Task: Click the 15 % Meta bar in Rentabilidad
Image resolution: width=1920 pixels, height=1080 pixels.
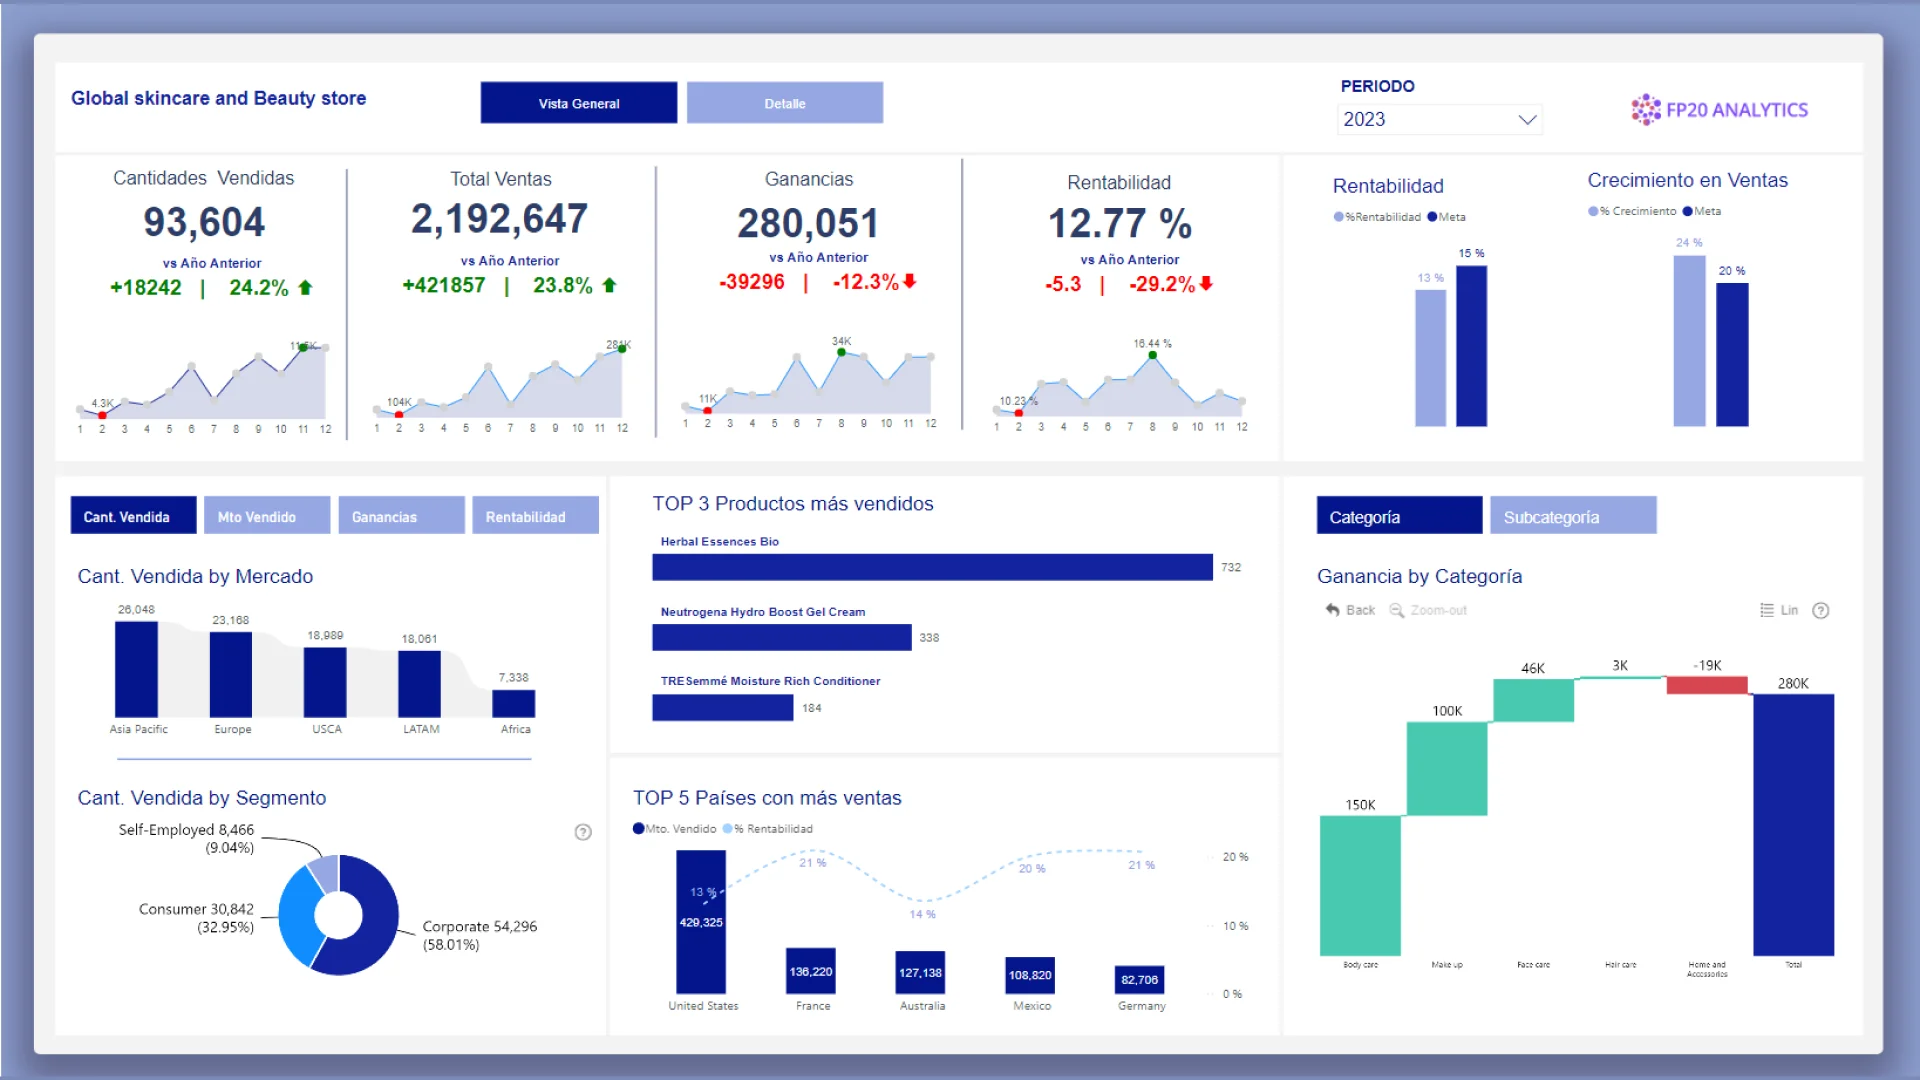Action: (1471, 346)
